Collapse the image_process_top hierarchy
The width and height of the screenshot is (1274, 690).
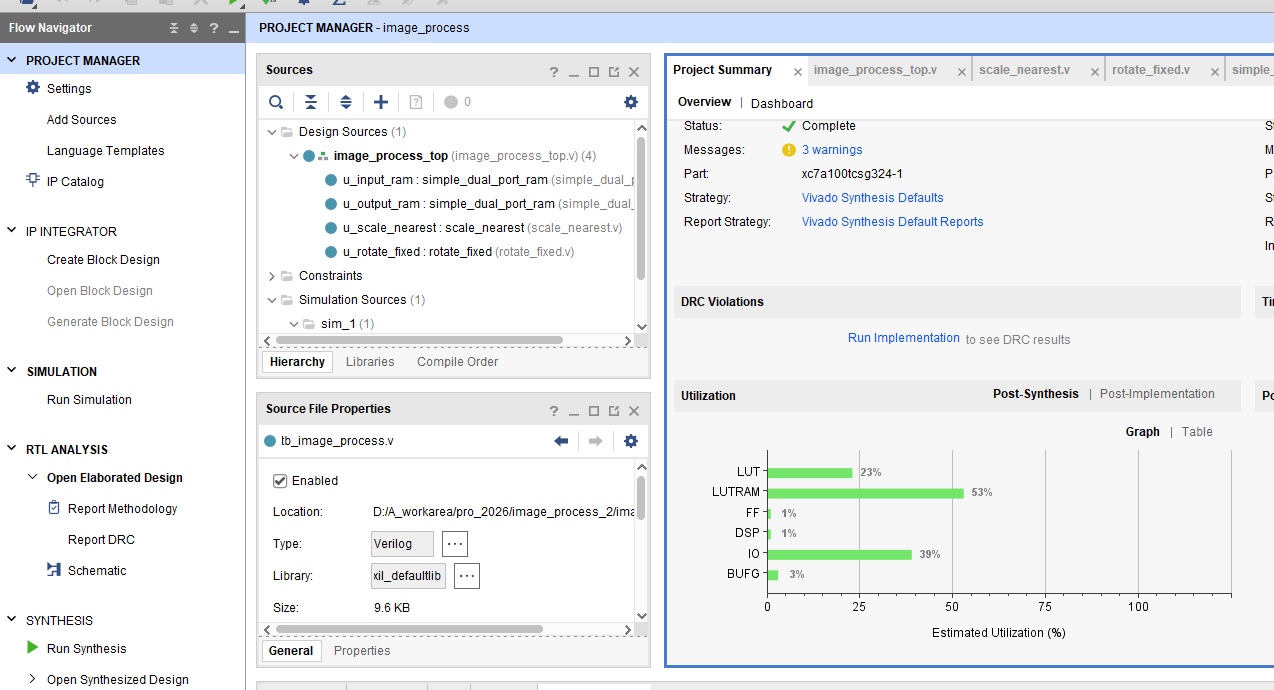[294, 156]
